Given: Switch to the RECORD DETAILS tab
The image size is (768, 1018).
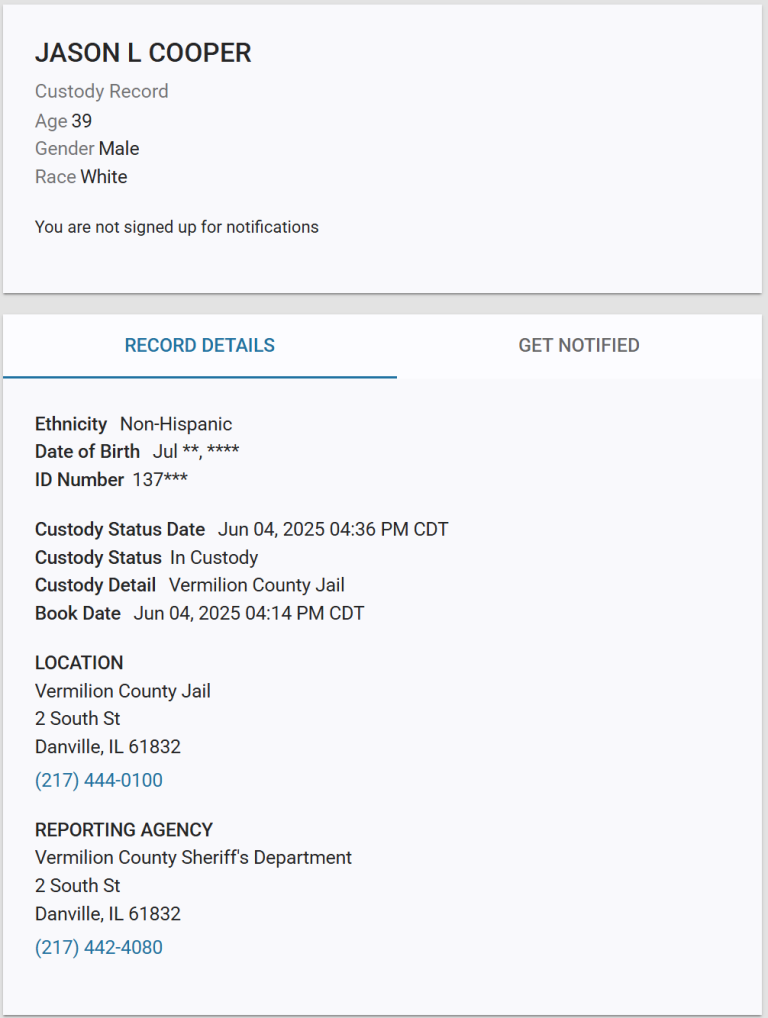Looking at the screenshot, I should pyautogui.click(x=200, y=345).
